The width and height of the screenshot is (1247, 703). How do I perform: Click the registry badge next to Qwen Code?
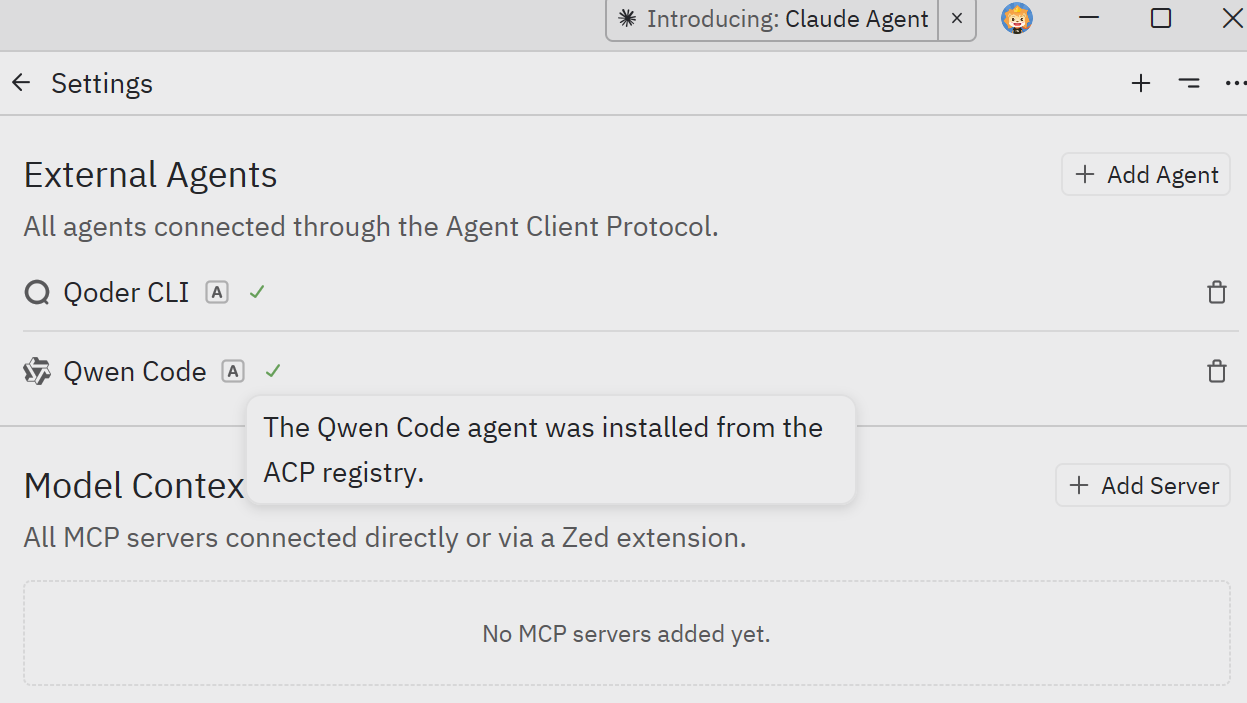click(233, 372)
